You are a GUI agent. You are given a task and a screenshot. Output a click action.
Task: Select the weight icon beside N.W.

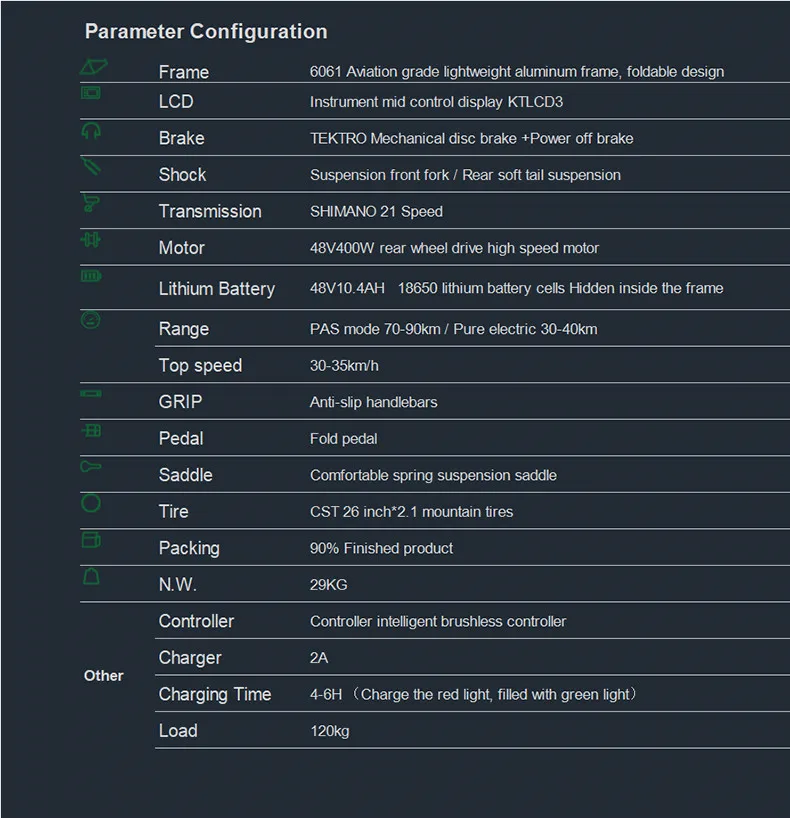click(x=91, y=576)
